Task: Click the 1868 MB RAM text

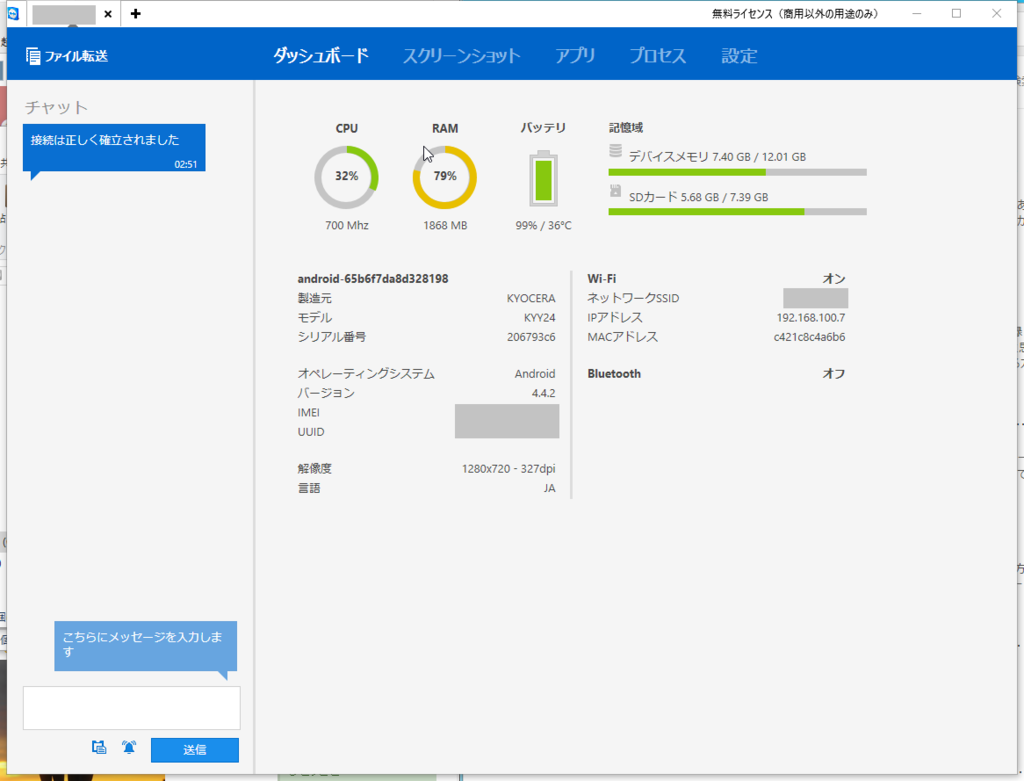Action: 445,225
